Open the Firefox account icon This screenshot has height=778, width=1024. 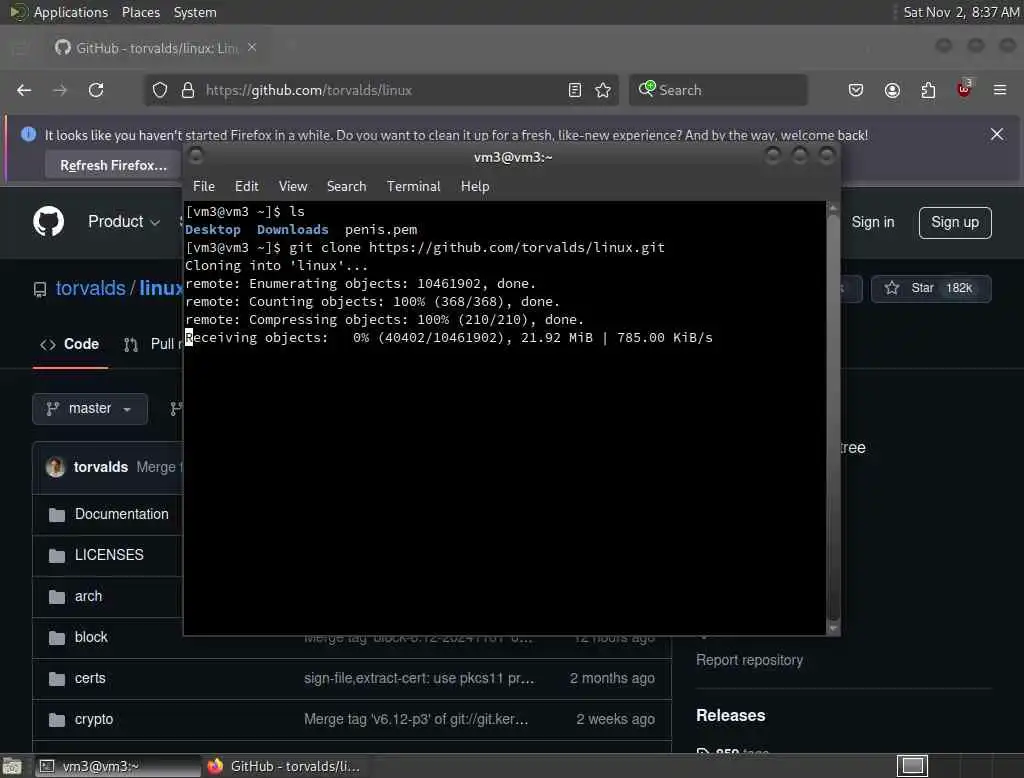tap(892, 90)
